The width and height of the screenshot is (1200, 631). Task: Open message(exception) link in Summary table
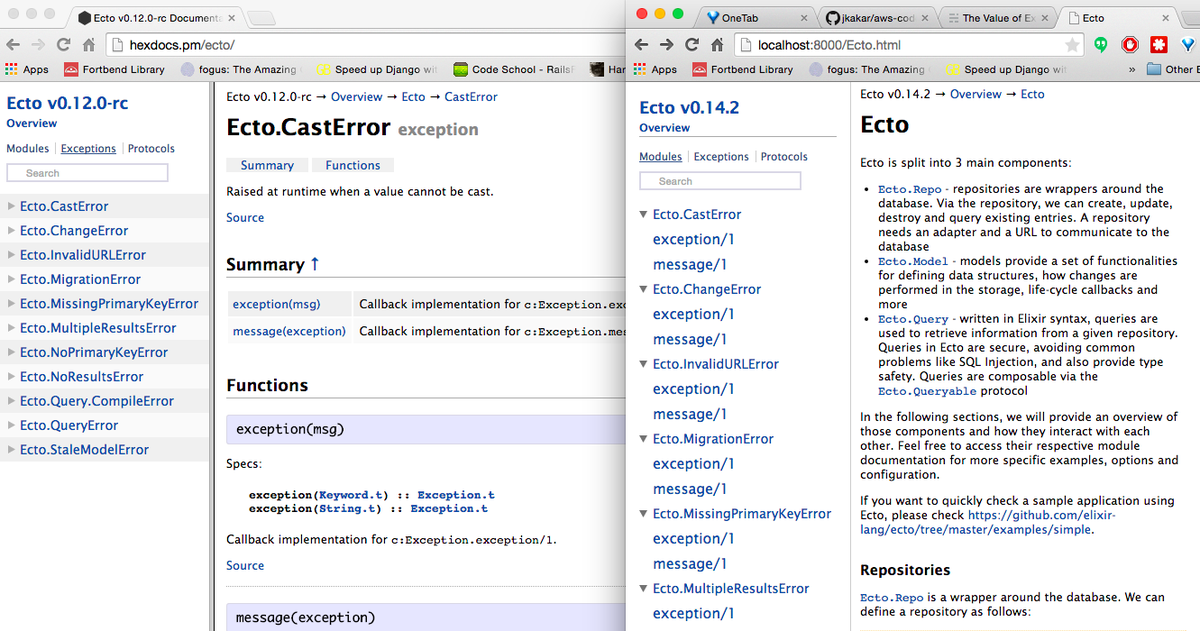click(289, 331)
